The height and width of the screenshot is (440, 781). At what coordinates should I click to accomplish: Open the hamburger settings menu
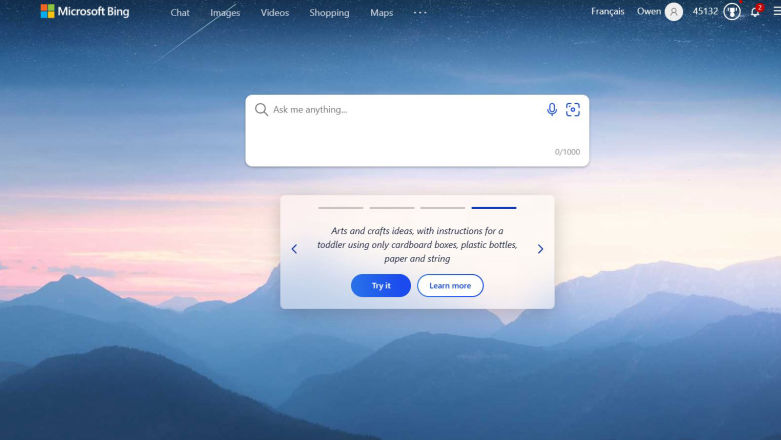point(777,11)
